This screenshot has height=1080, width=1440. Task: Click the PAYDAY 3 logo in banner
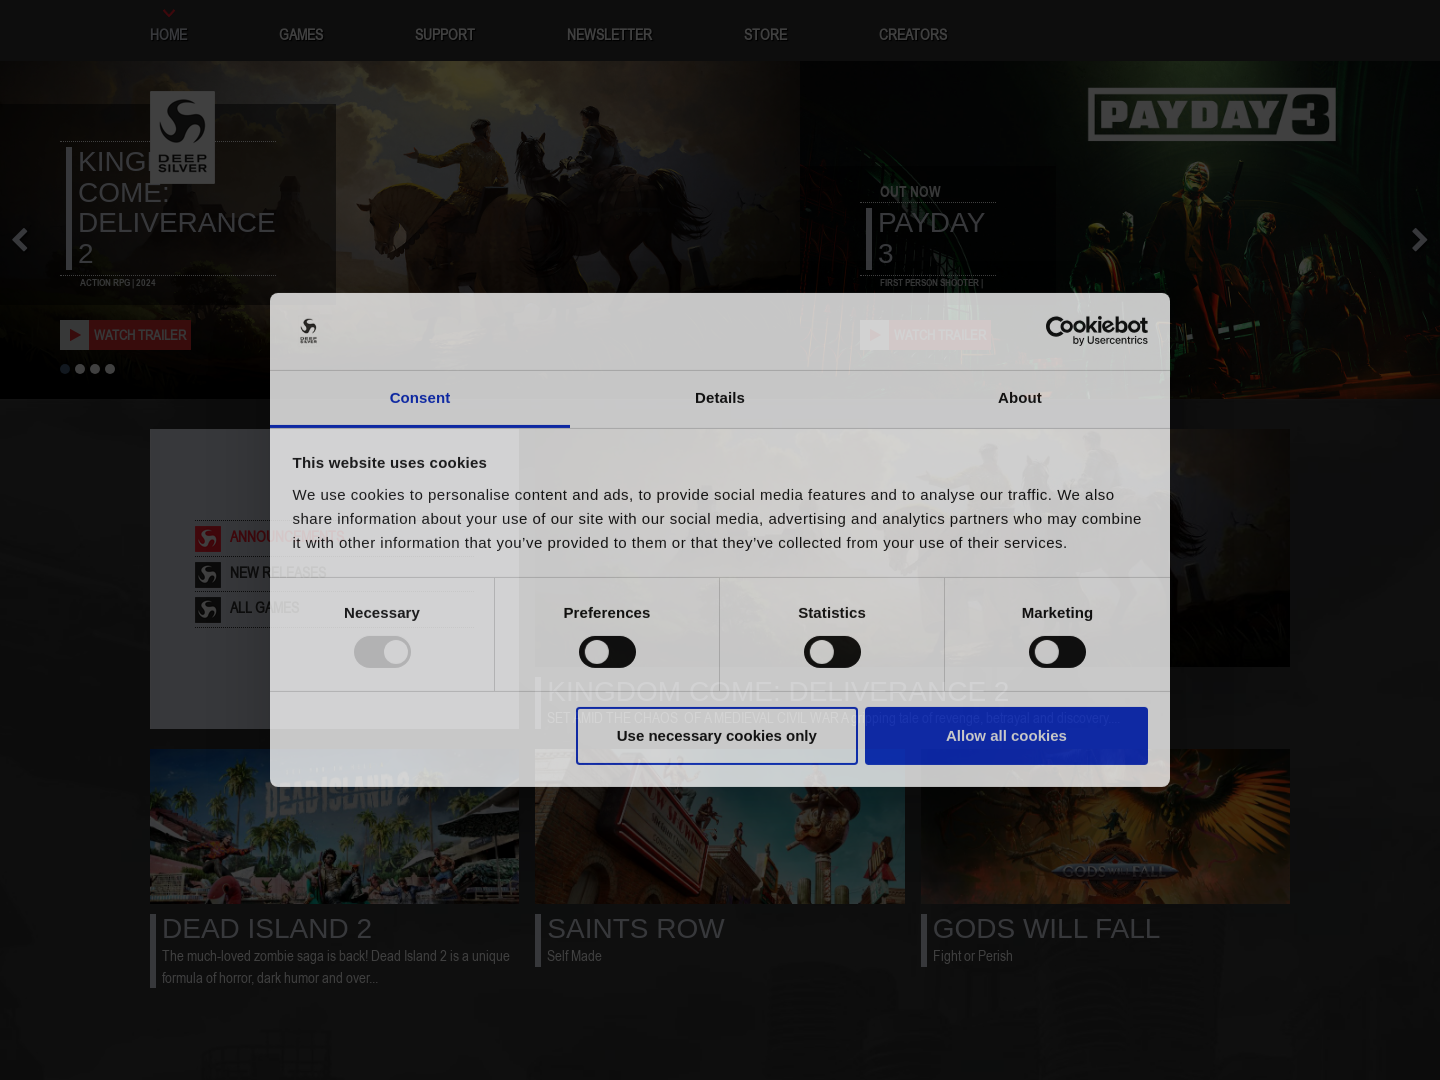click(x=1211, y=114)
